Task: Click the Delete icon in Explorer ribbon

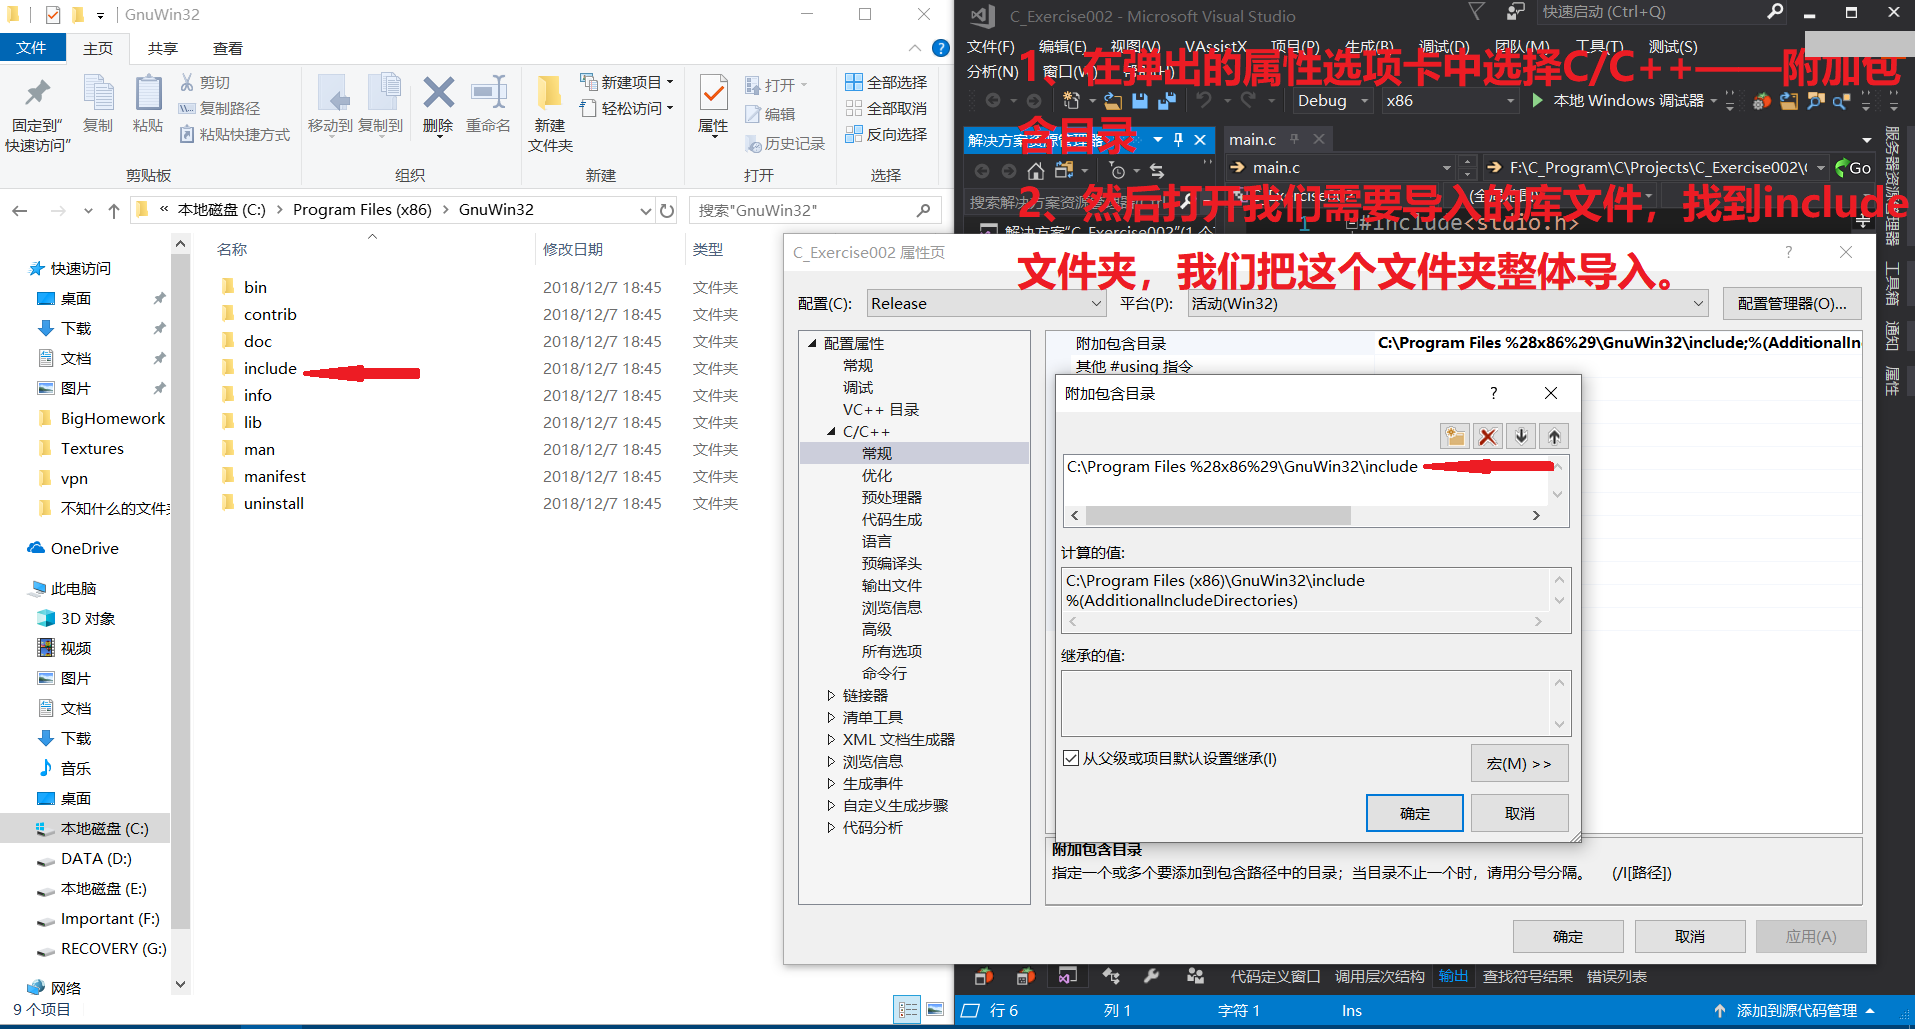Action: 438,94
